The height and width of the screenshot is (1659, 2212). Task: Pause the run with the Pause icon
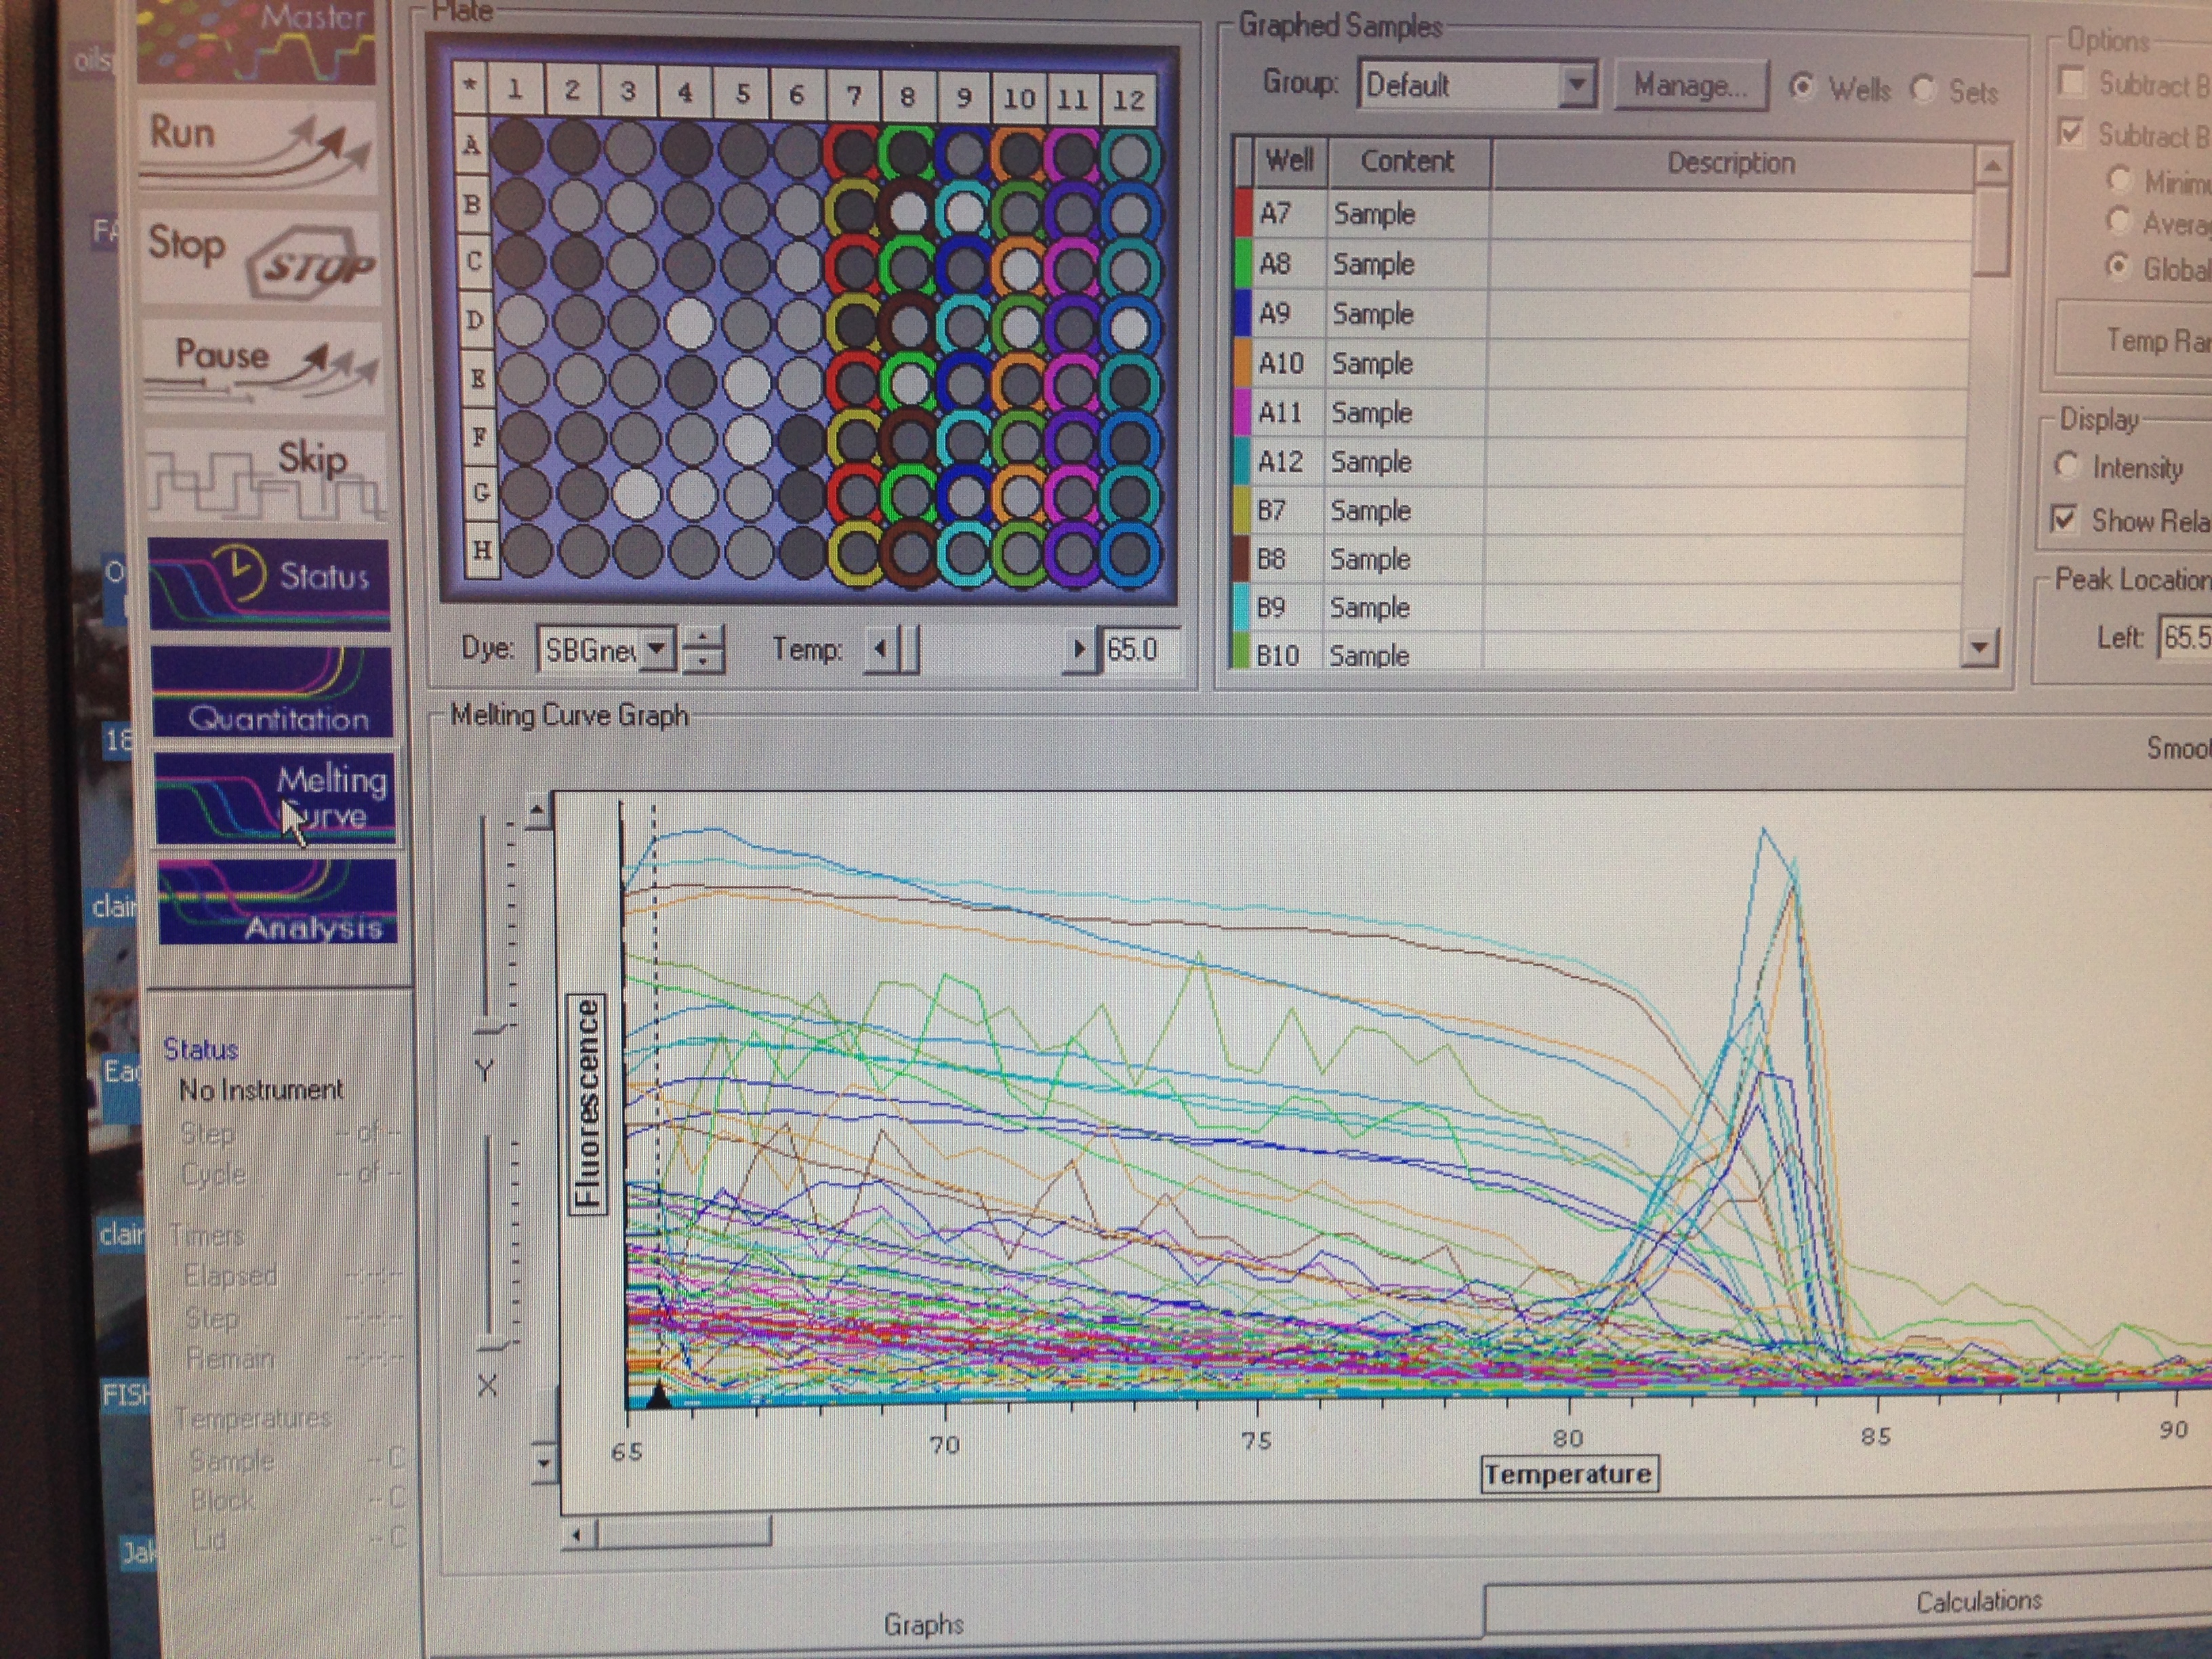click(x=261, y=368)
